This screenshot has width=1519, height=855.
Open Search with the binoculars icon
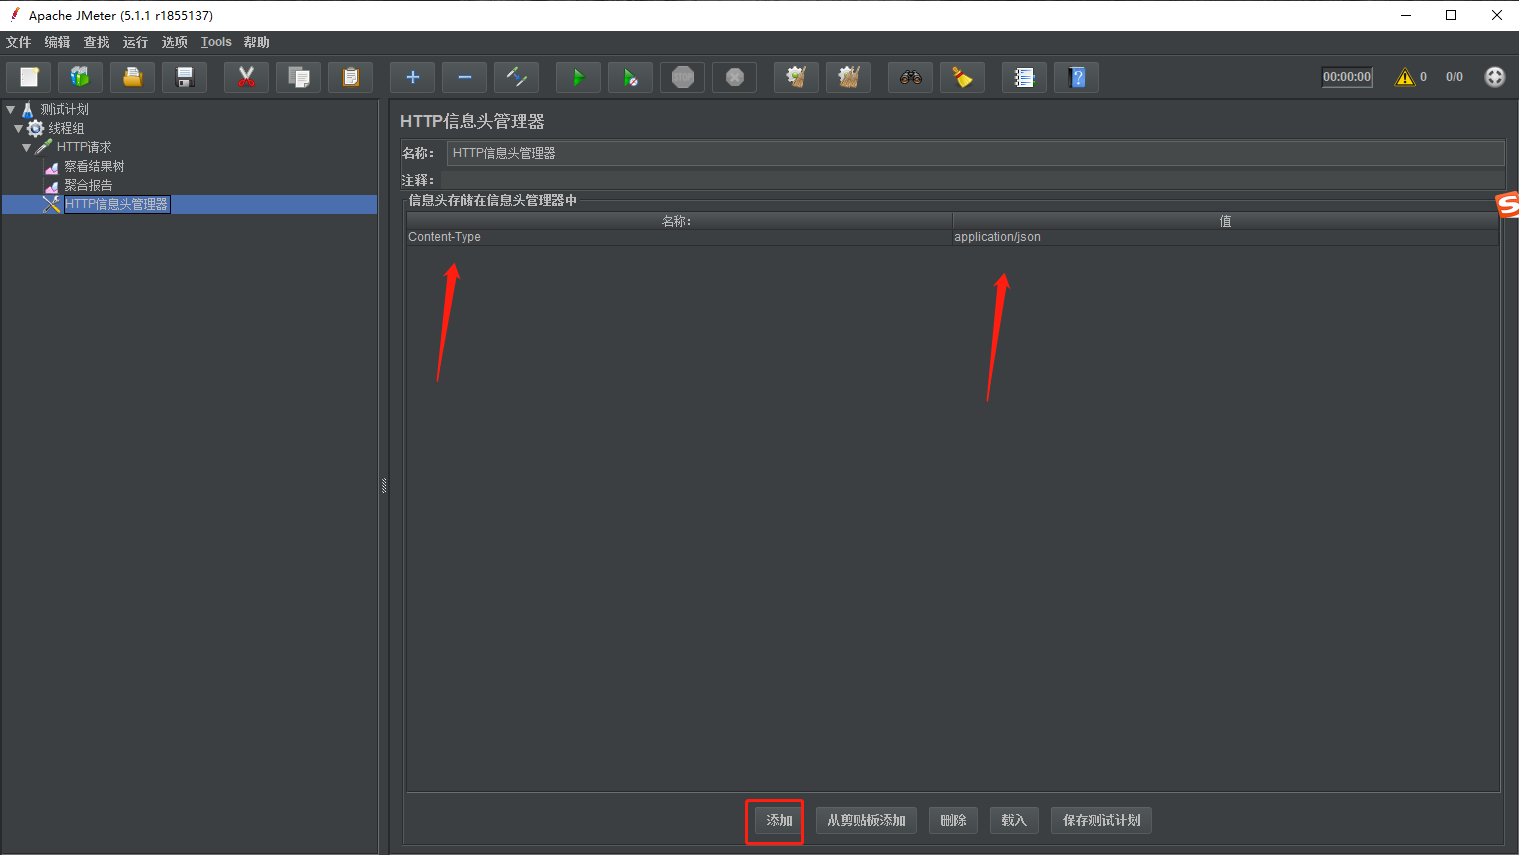point(910,77)
